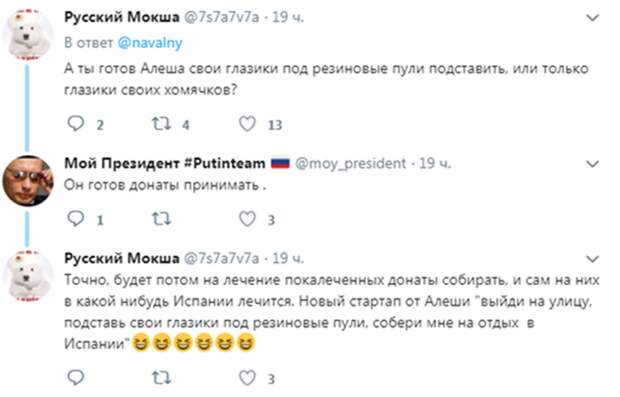The width and height of the screenshot is (620, 397).
Task: Open Мой Президент #Putinteam display name
Action: pos(165,163)
